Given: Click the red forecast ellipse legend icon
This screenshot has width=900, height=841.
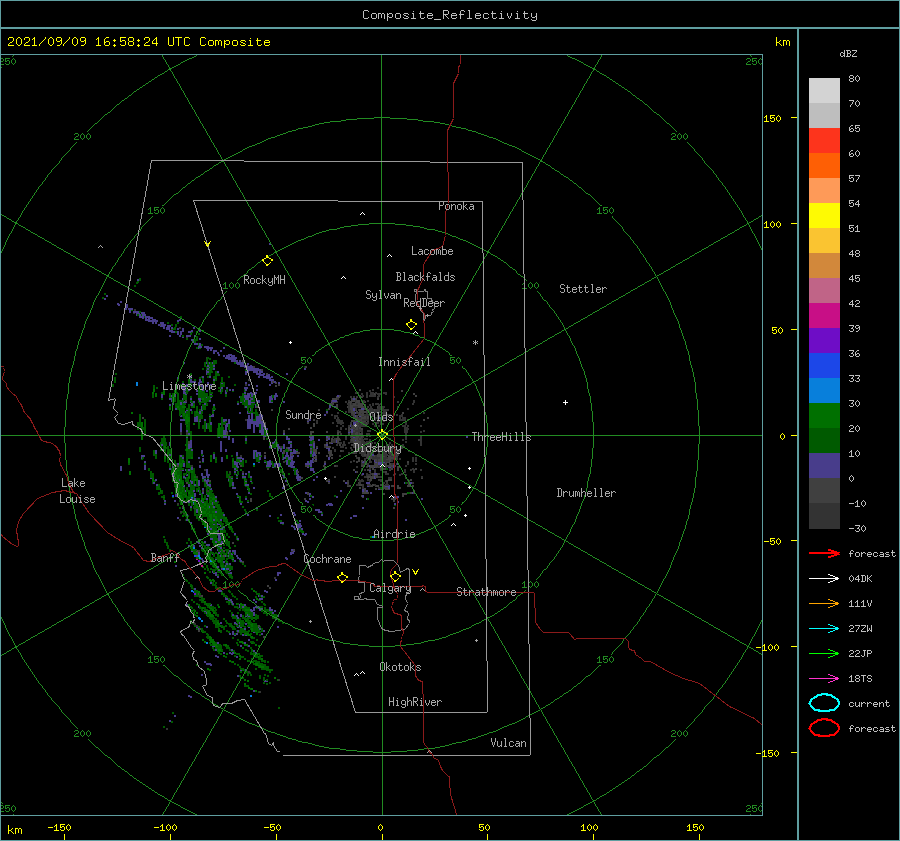Looking at the screenshot, I should (x=824, y=728).
